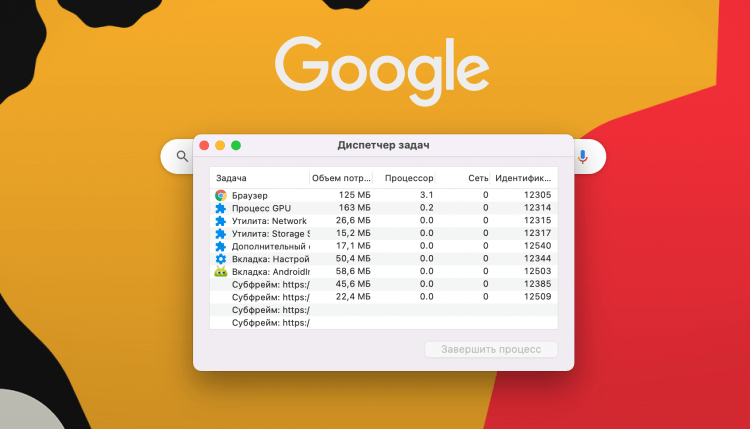
Task: Click the 163 МБ memory value
Action: (x=354, y=208)
